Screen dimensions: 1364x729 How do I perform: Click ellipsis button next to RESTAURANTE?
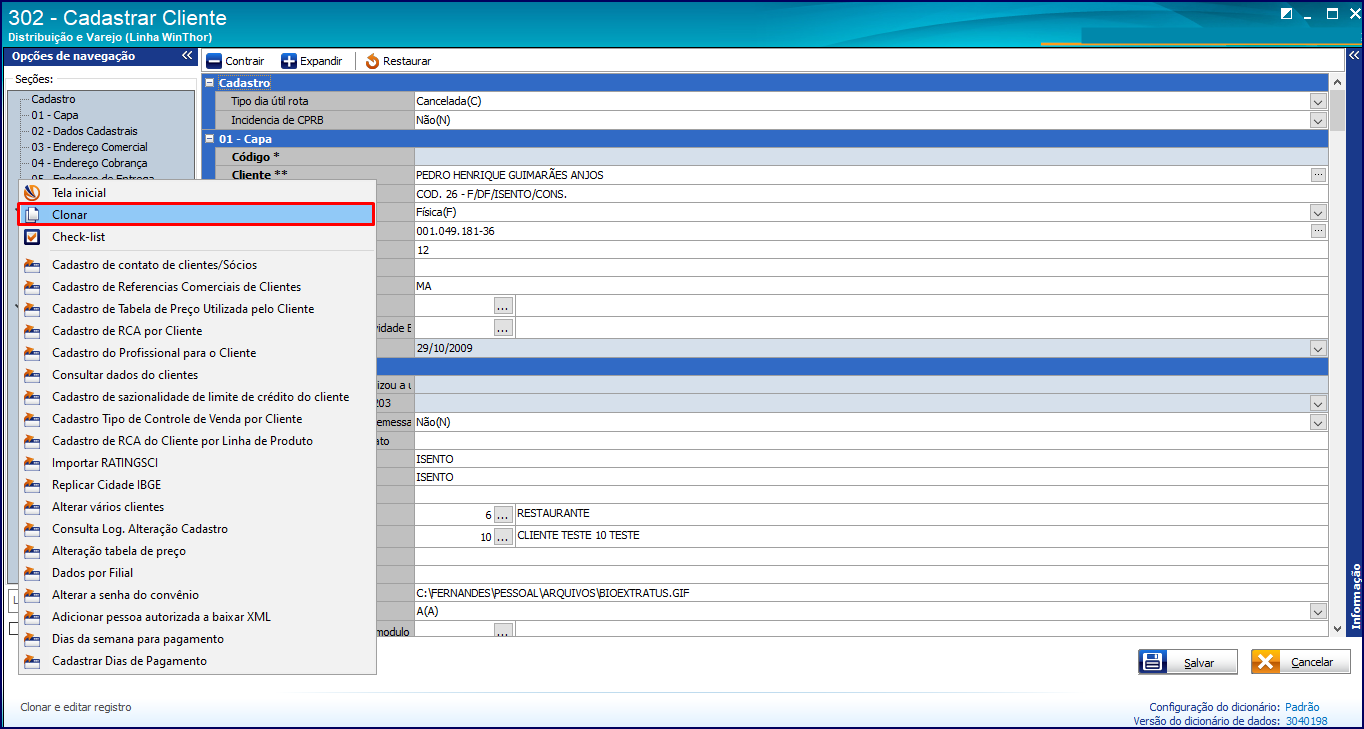(x=503, y=514)
